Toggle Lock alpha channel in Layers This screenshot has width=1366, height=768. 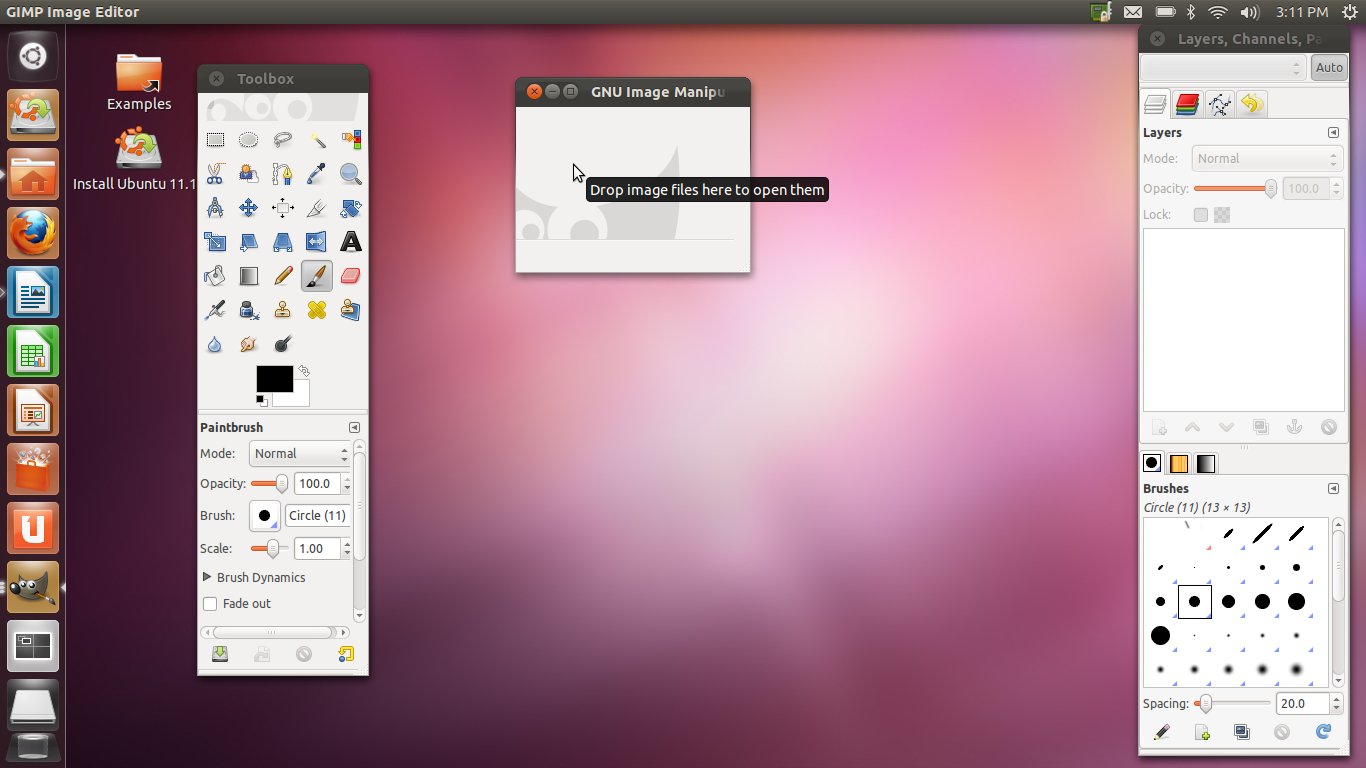point(1221,215)
